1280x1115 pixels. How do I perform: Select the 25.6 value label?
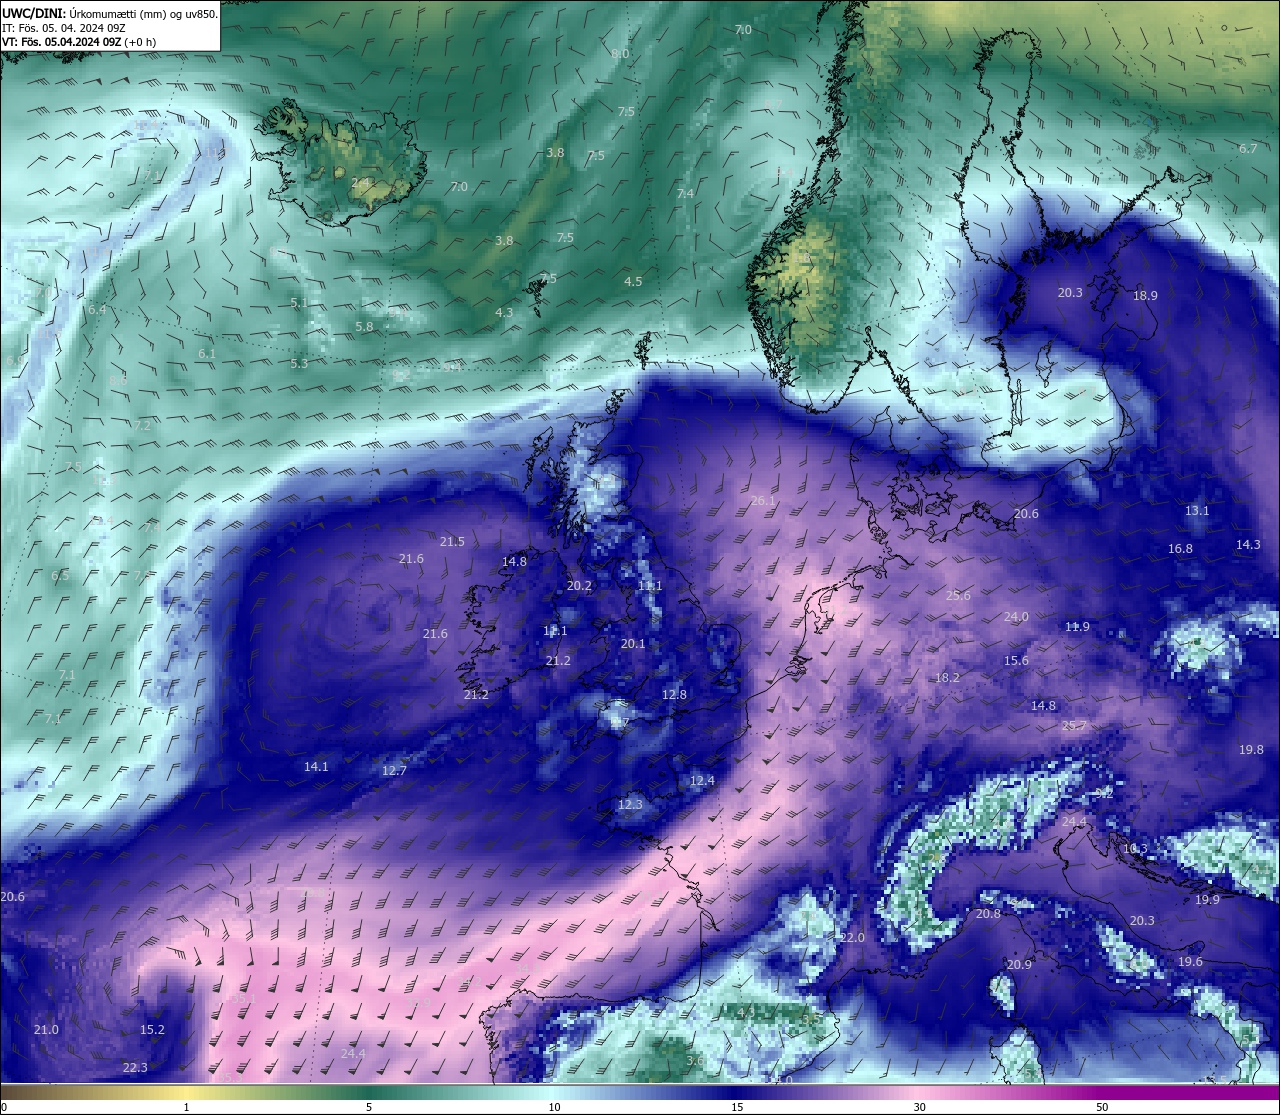pyautogui.click(x=958, y=595)
